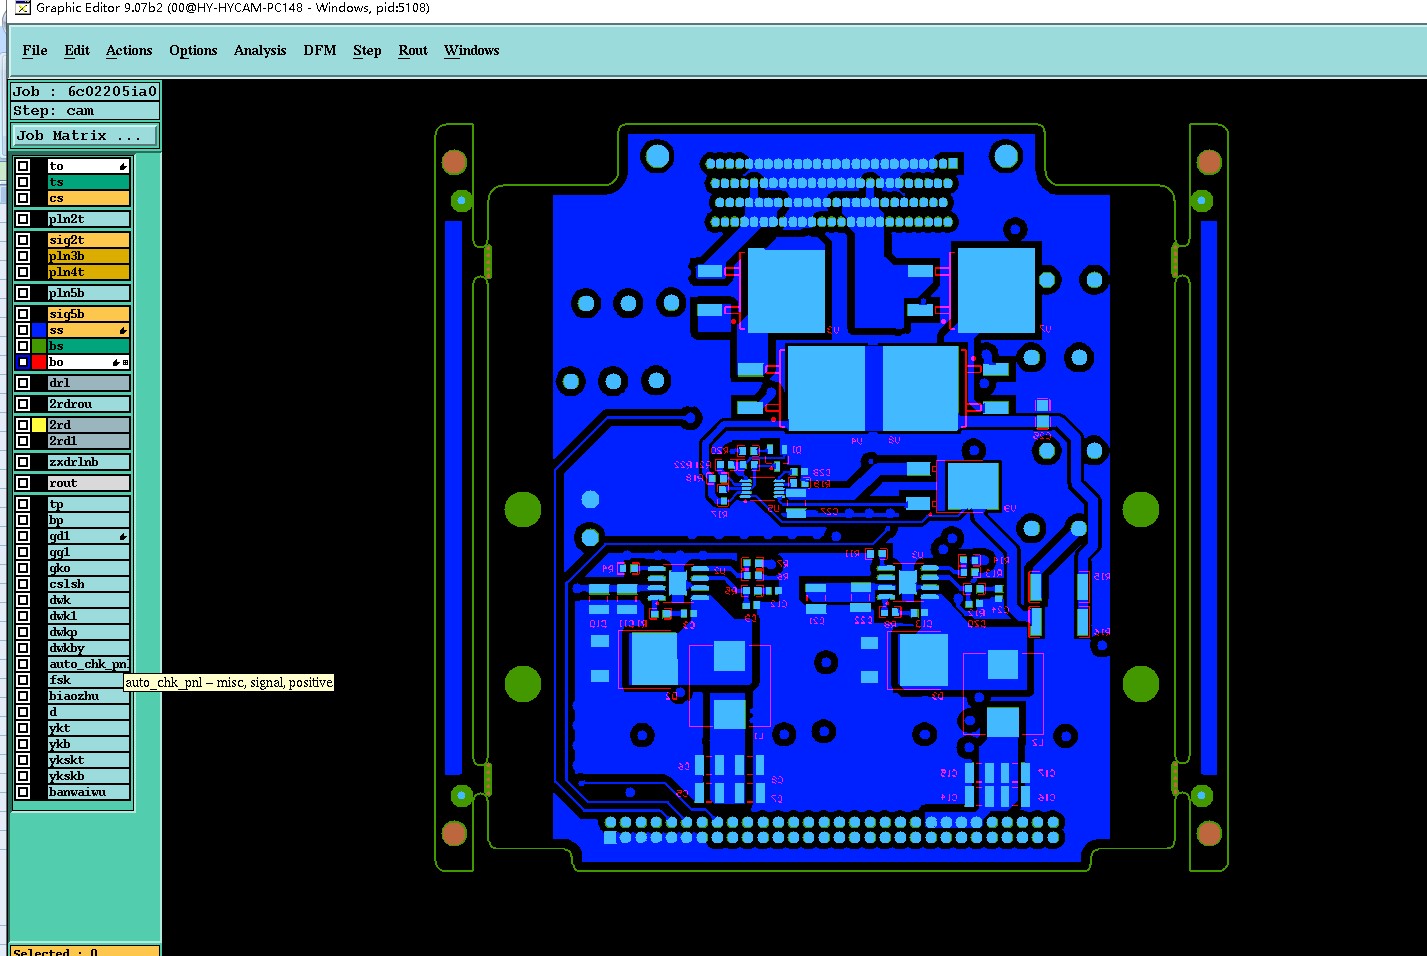The width and height of the screenshot is (1427, 956).
Task: Check the box next to 'banwaiwu' layer
Action: [x=23, y=793]
